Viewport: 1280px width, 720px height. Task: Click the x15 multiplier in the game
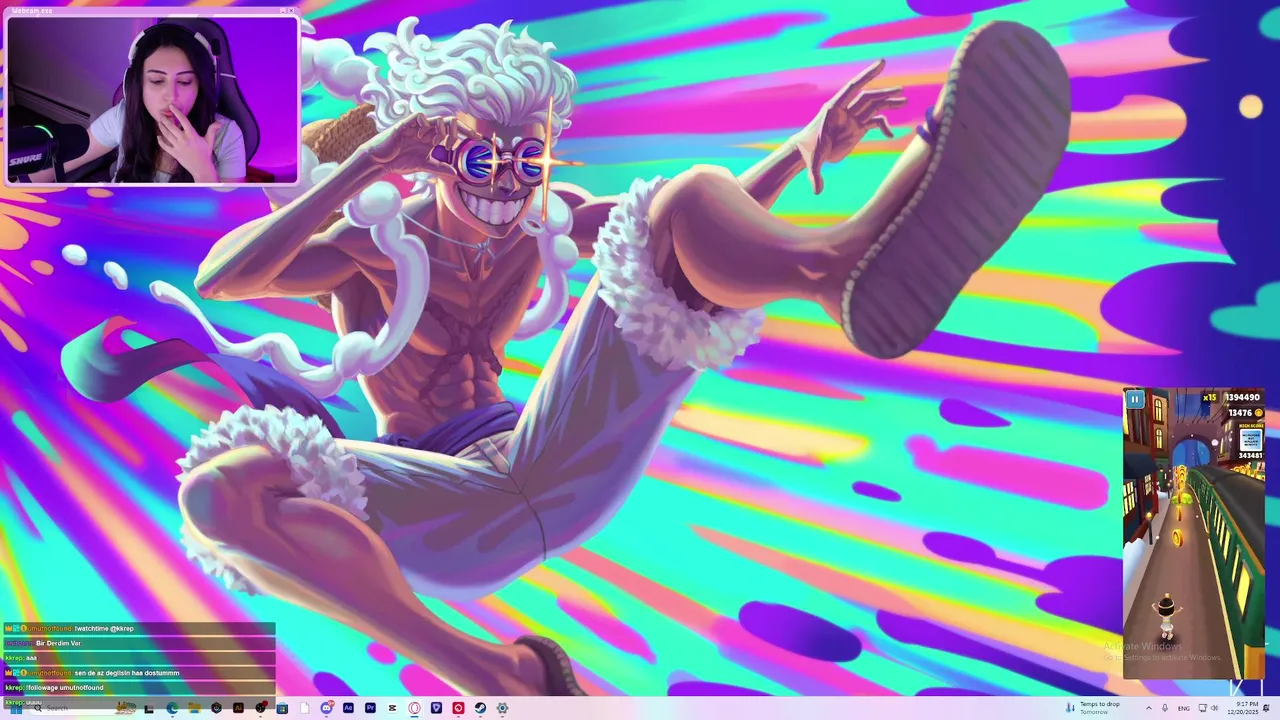tap(1209, 398)
